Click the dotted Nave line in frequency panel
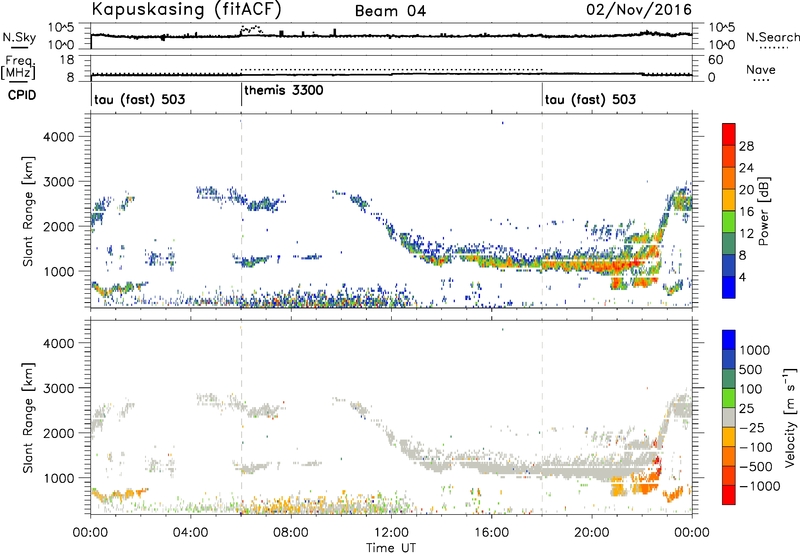This screenshot has height=554, width=800. [391, 69]
